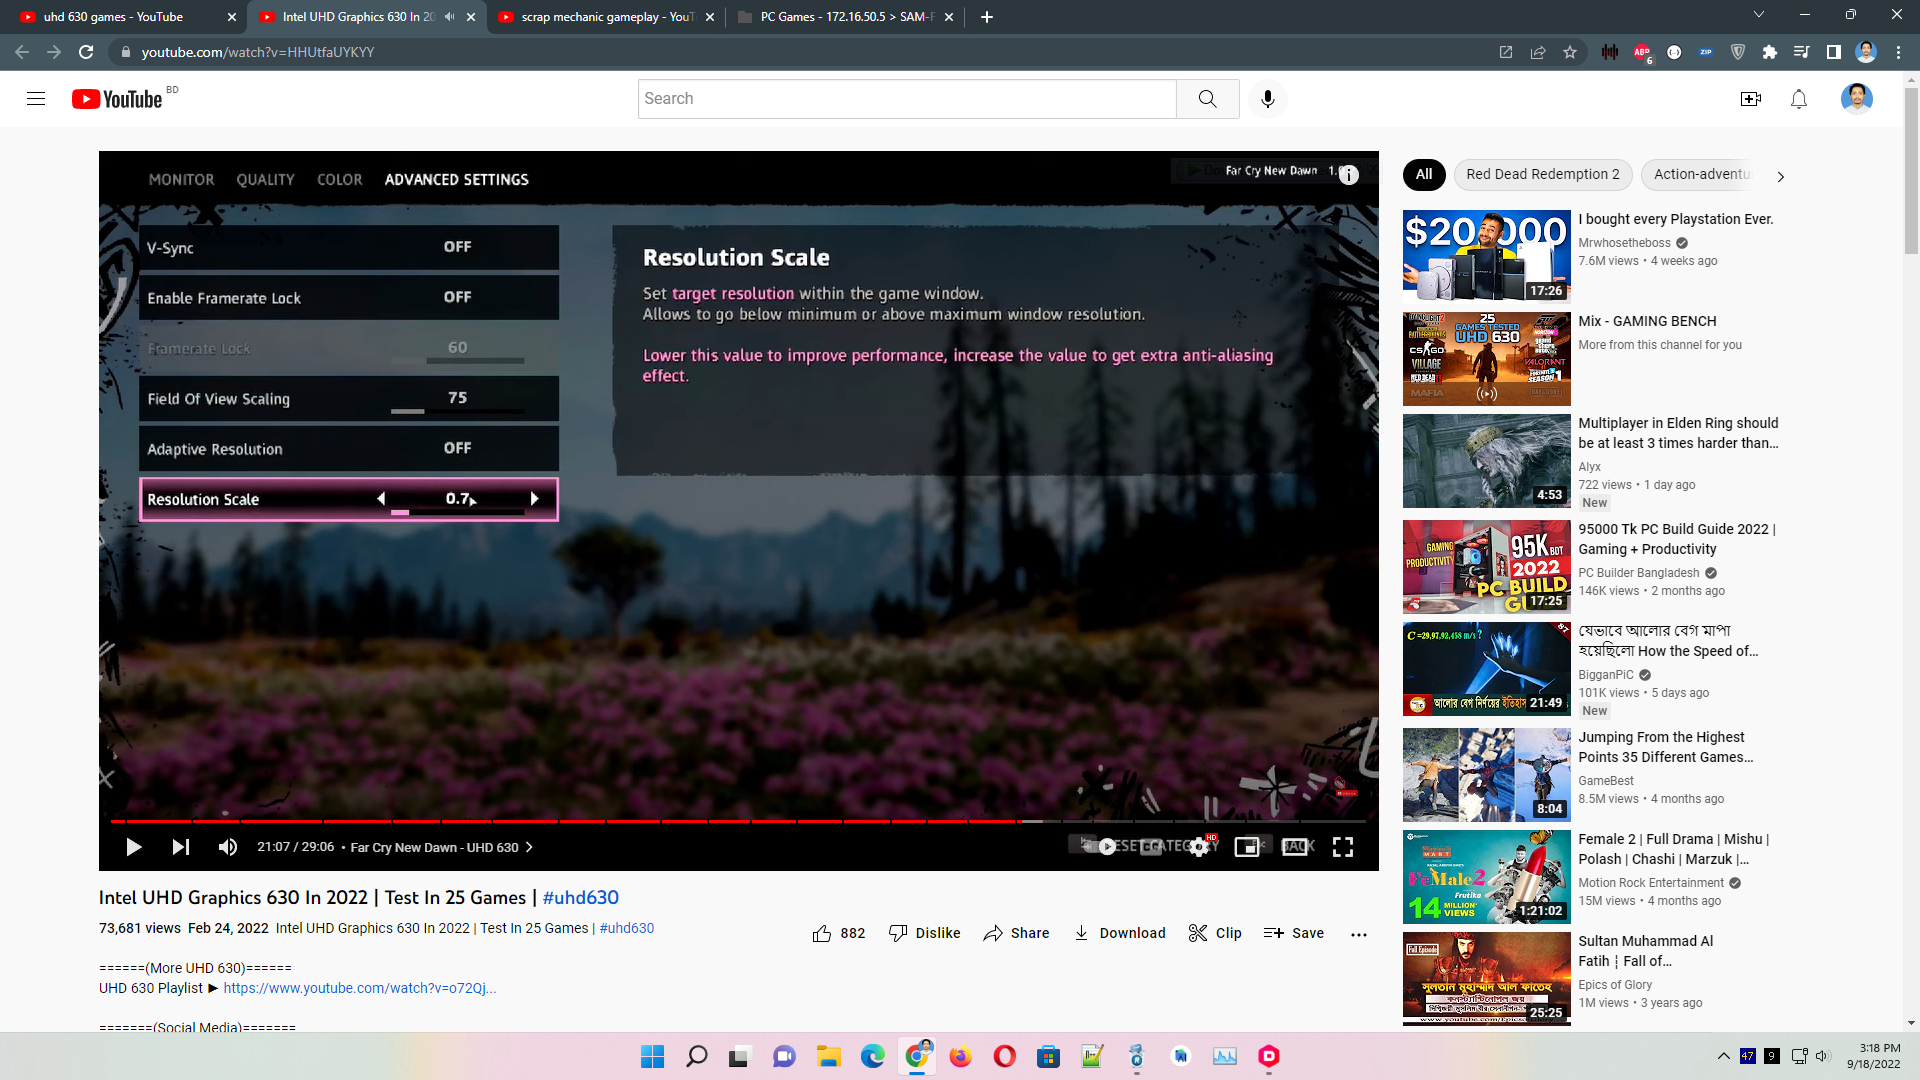
Task: Download the video
Action: click(x=1119, y=933)
